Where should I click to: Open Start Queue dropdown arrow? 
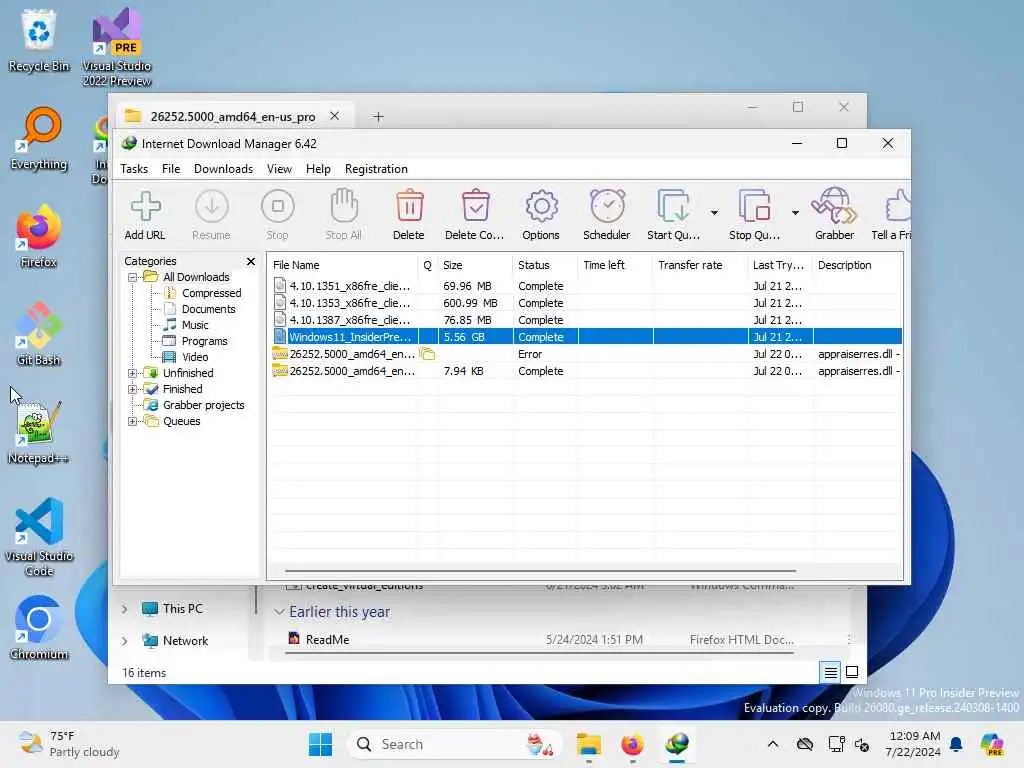(x=714, y=213)
